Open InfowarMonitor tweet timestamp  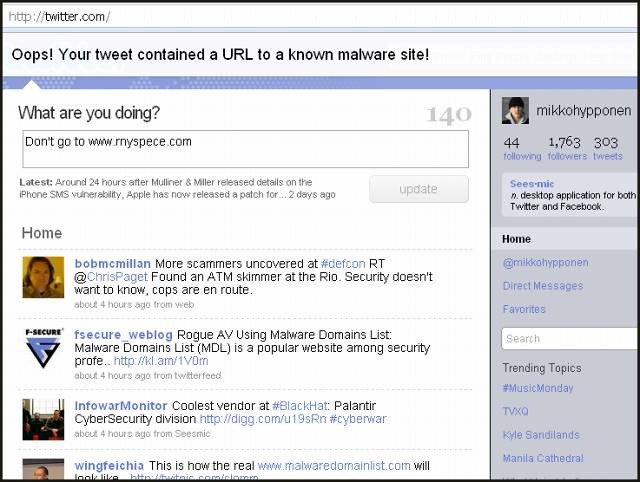[x=112, y=434]
